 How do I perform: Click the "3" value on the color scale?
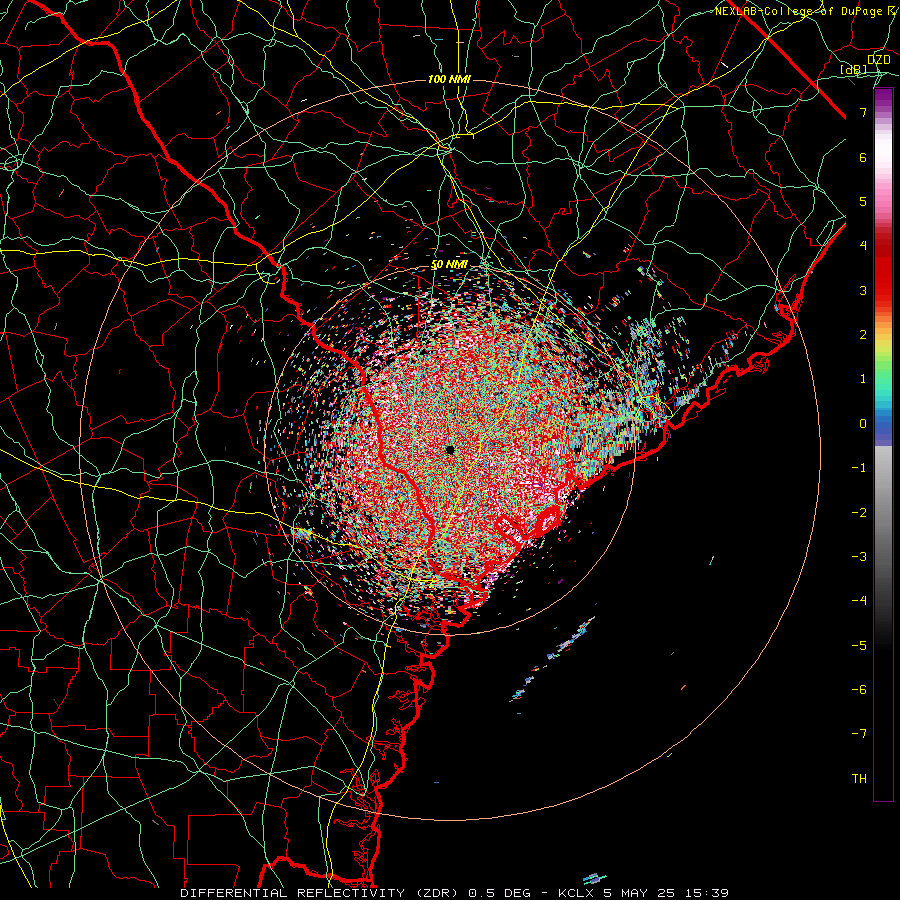863,290
